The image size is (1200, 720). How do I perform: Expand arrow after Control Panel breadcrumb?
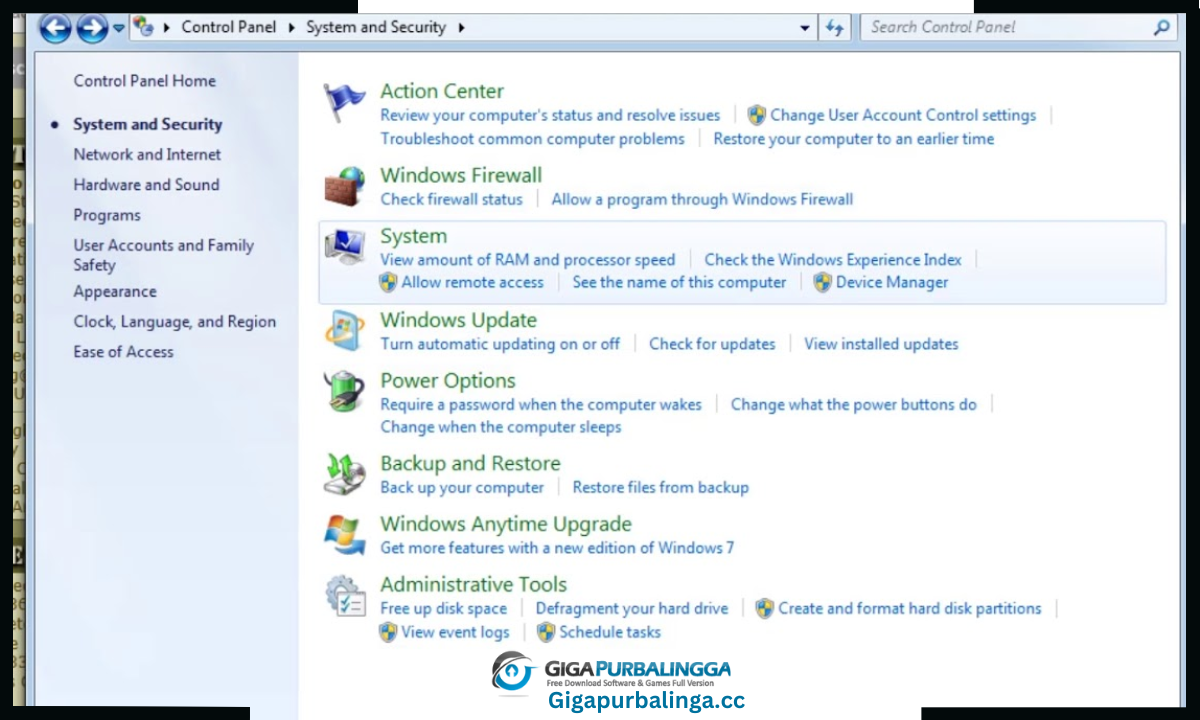(x=291, y=27)
